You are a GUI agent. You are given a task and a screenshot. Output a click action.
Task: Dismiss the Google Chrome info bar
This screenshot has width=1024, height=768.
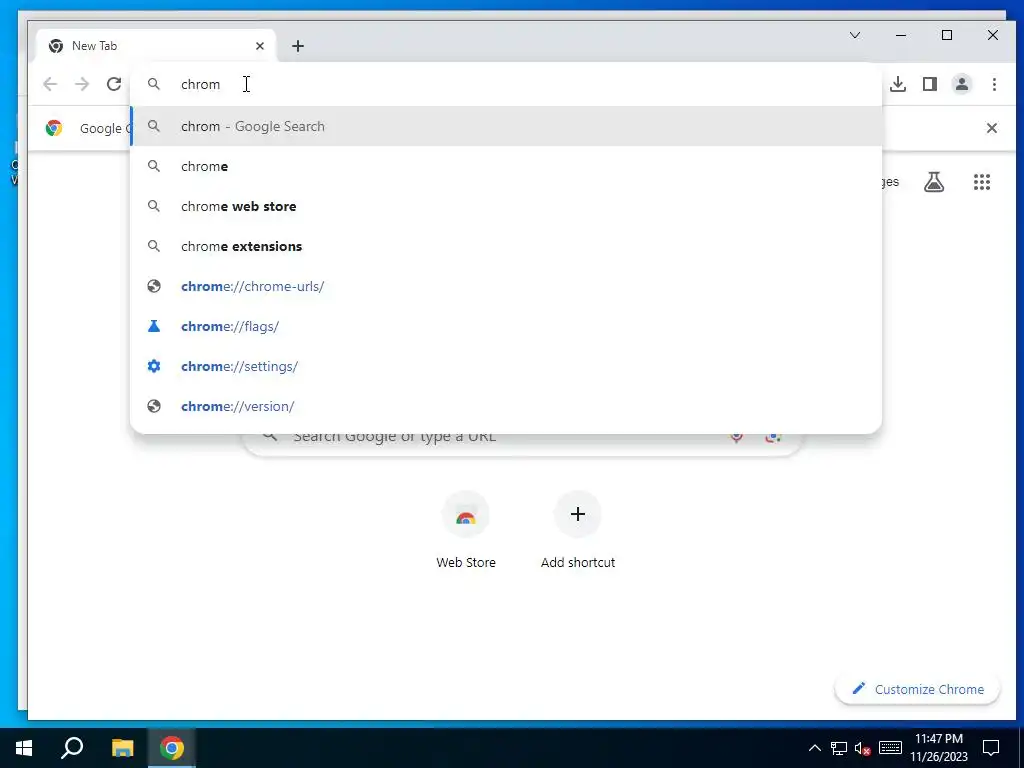991,128
